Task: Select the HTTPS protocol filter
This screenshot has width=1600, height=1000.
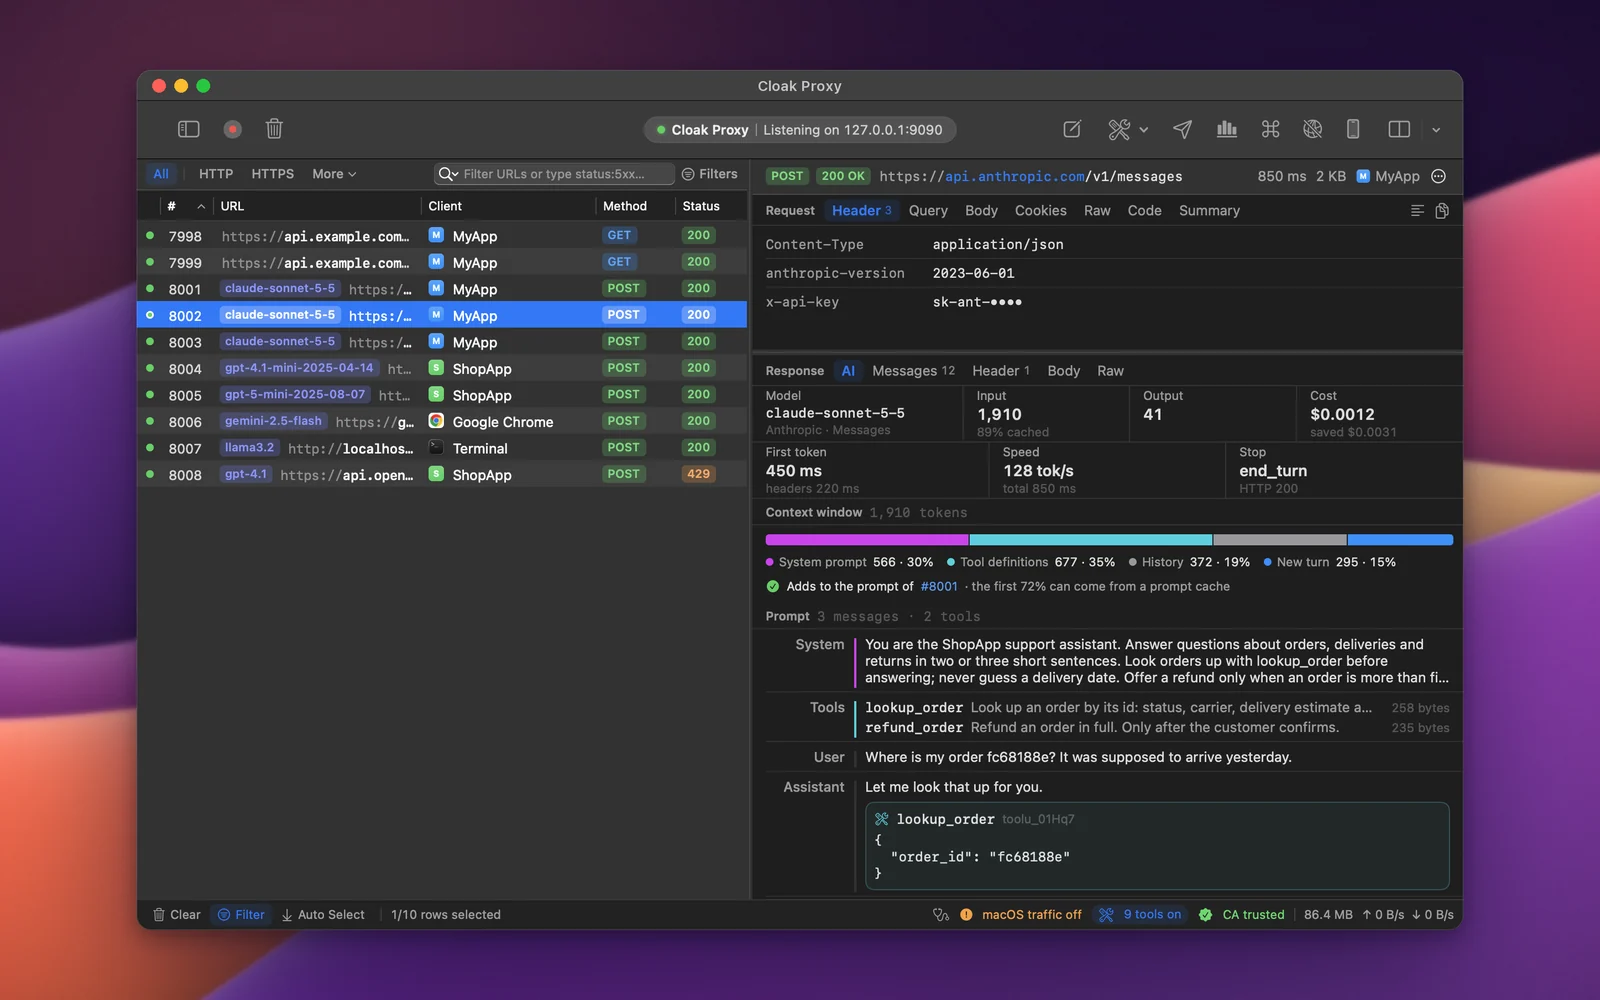Action: tap(273, 174)
